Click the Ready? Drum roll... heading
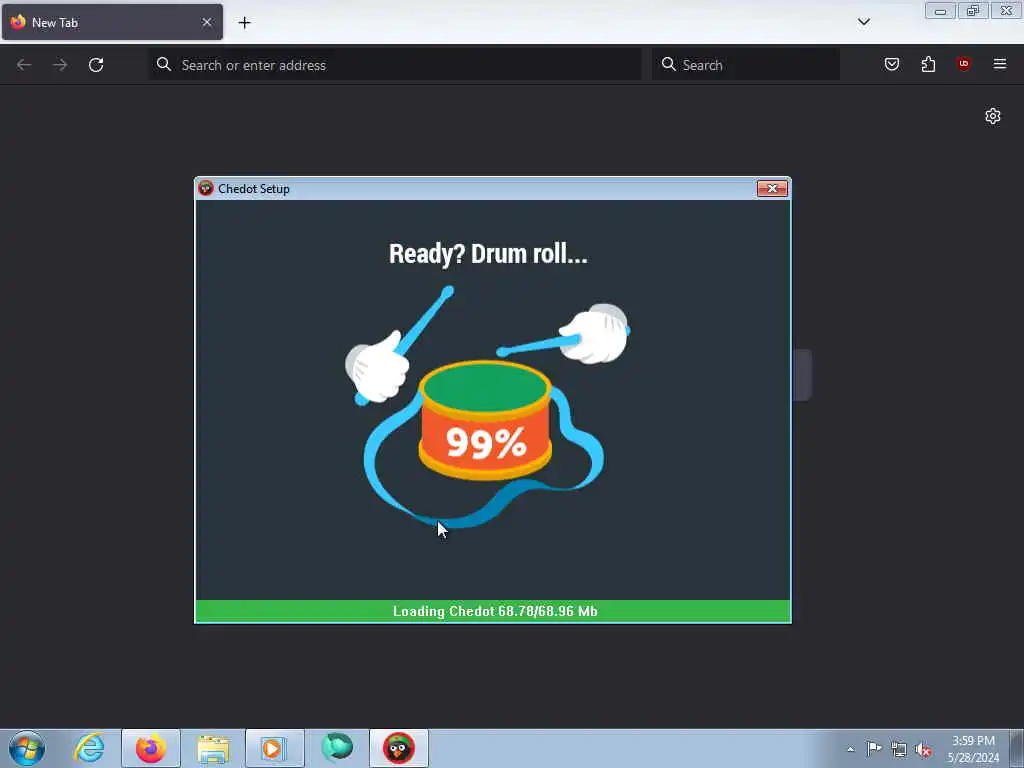The height and width of the screenshot is (768, 1024). (488, 253)
